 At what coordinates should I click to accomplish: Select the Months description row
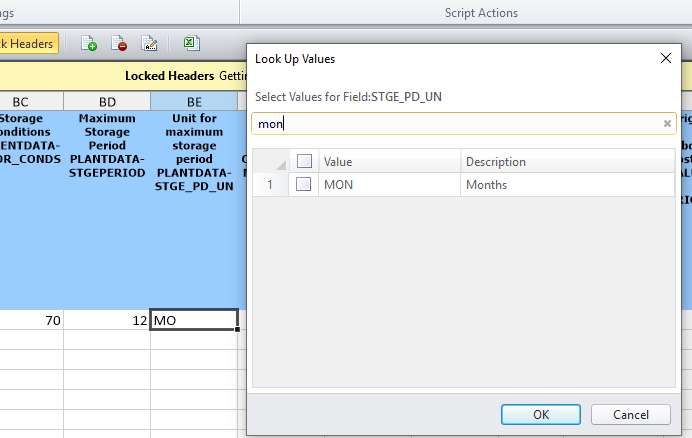565,184
